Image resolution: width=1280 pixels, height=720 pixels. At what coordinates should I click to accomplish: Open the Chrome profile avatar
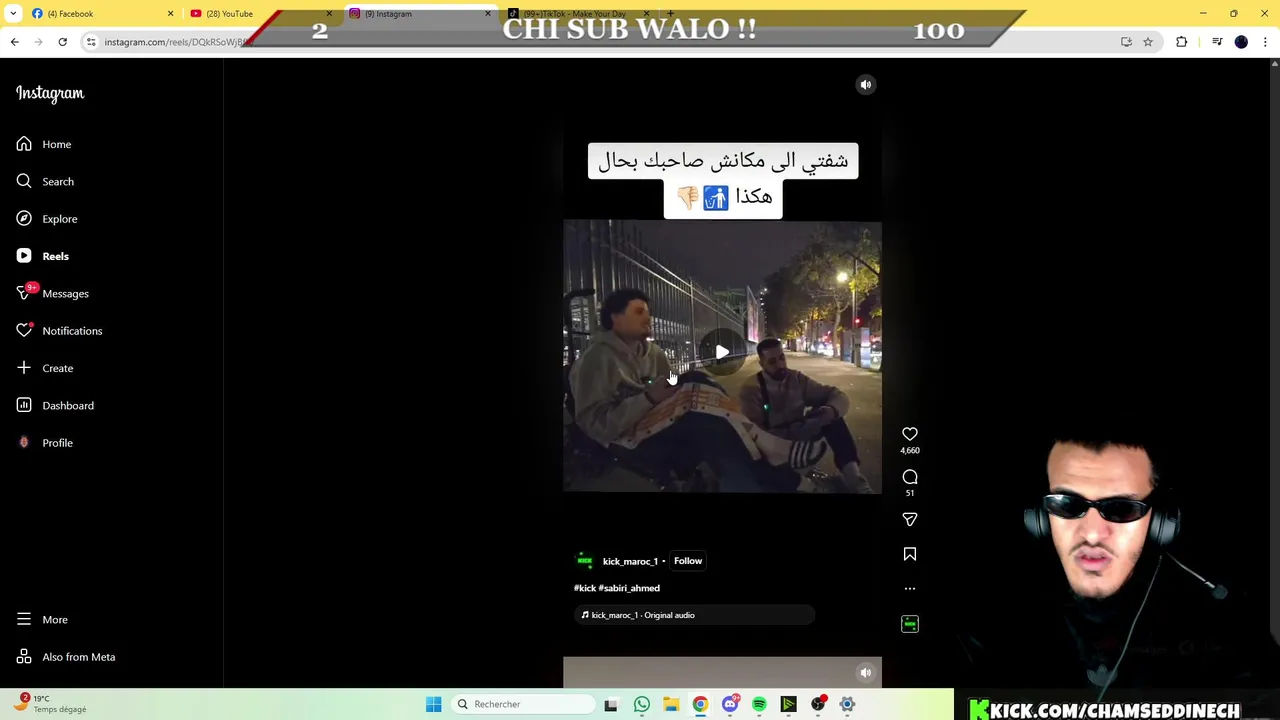tap(1241, 42)
